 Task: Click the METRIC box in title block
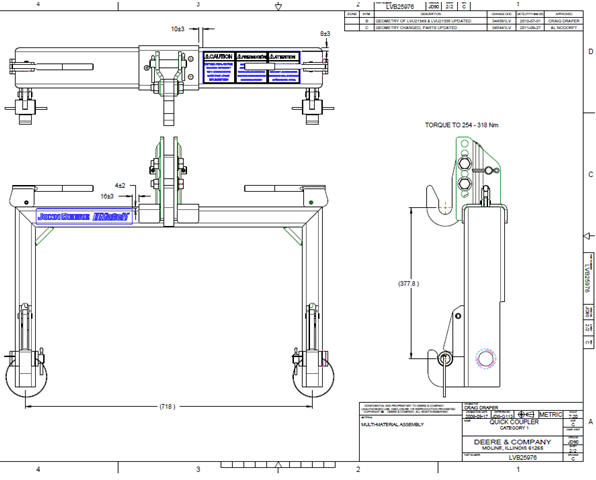point(550,414)
